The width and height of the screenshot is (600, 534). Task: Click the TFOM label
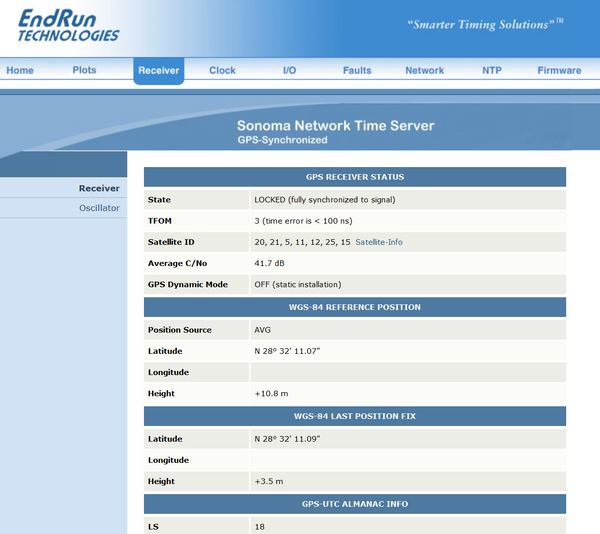click(160, 221)
